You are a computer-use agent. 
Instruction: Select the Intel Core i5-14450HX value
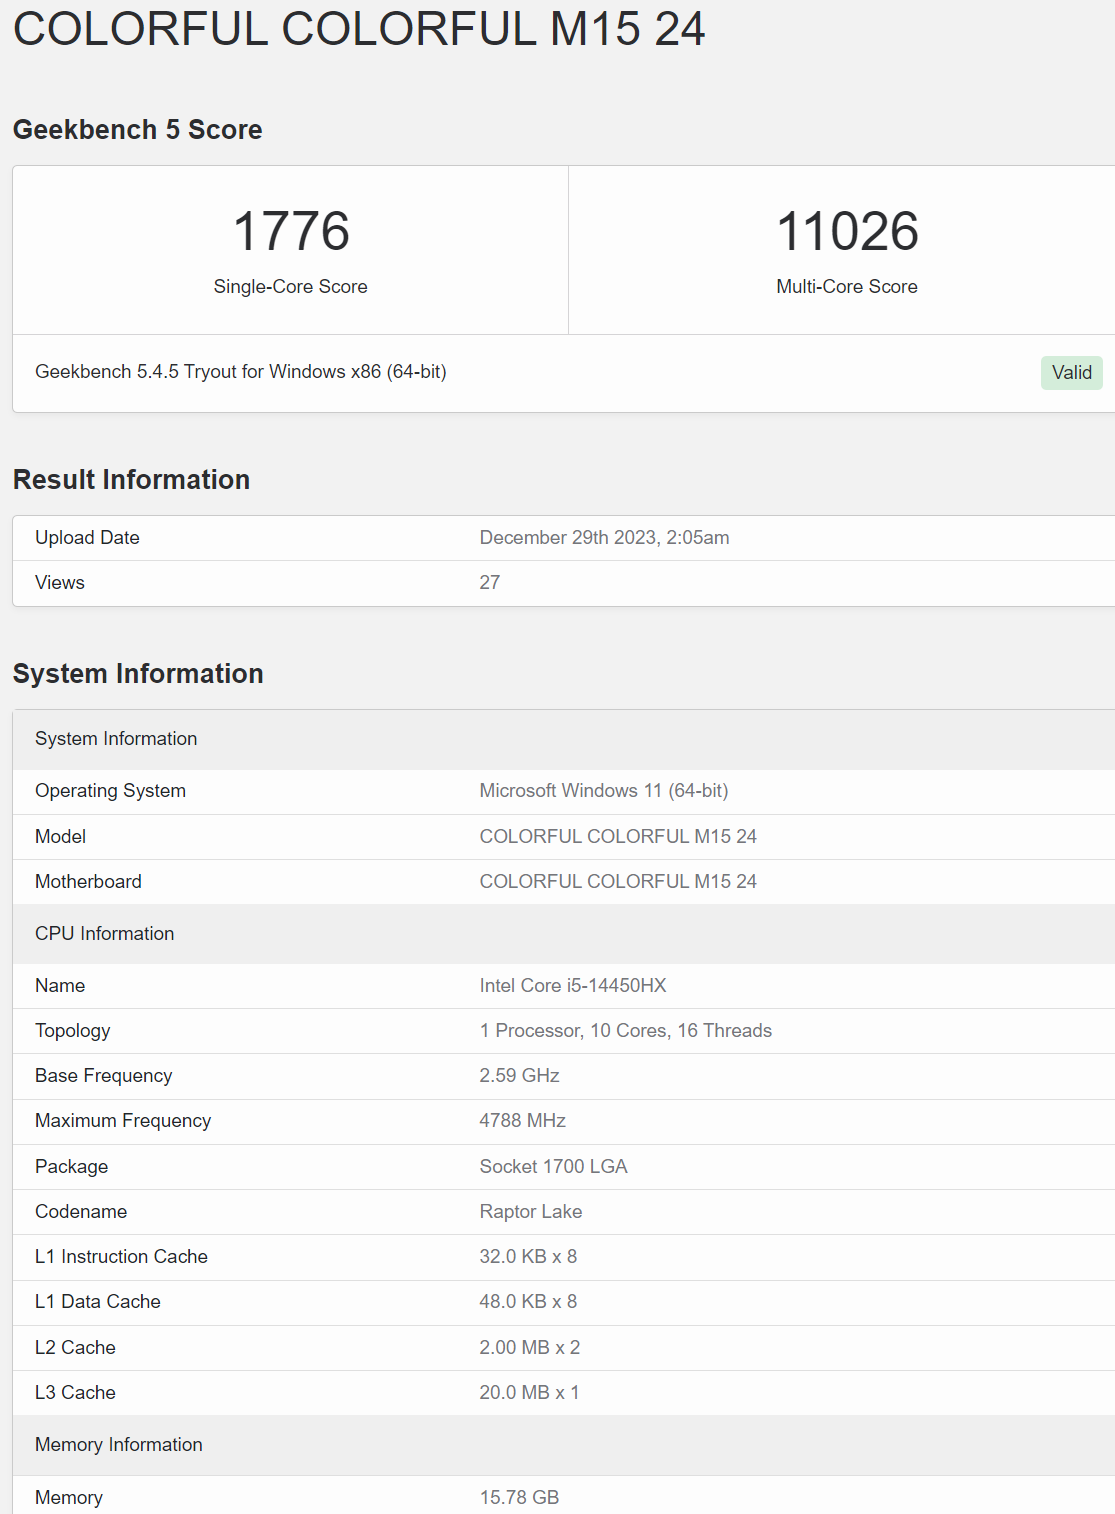(x=573, y=986)
